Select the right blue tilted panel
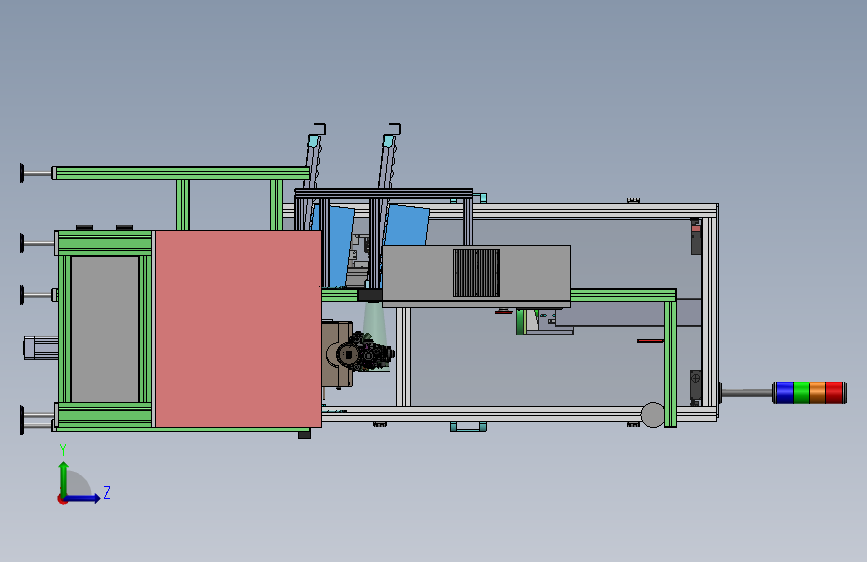Viewport: 867px width, 562px height. 407,225
